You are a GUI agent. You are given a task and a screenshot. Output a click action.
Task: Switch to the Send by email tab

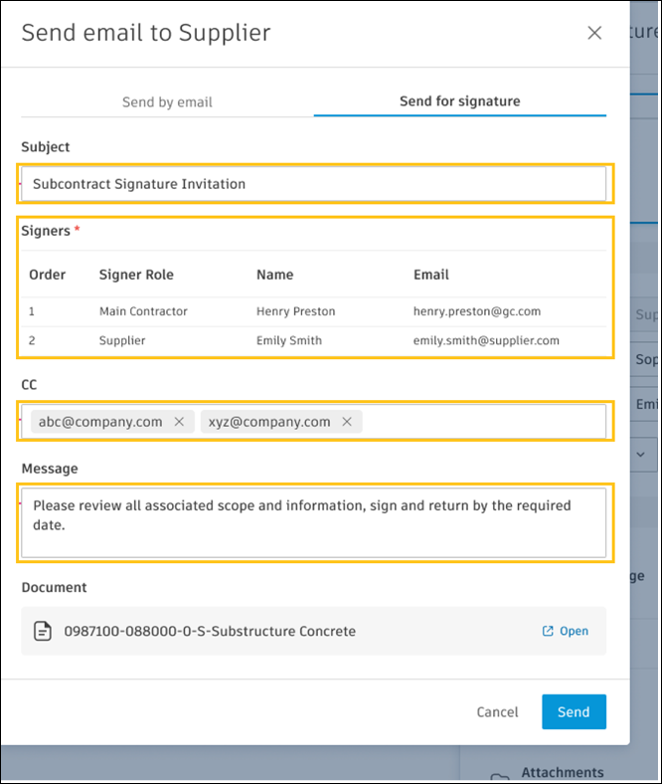pos(167,102)
